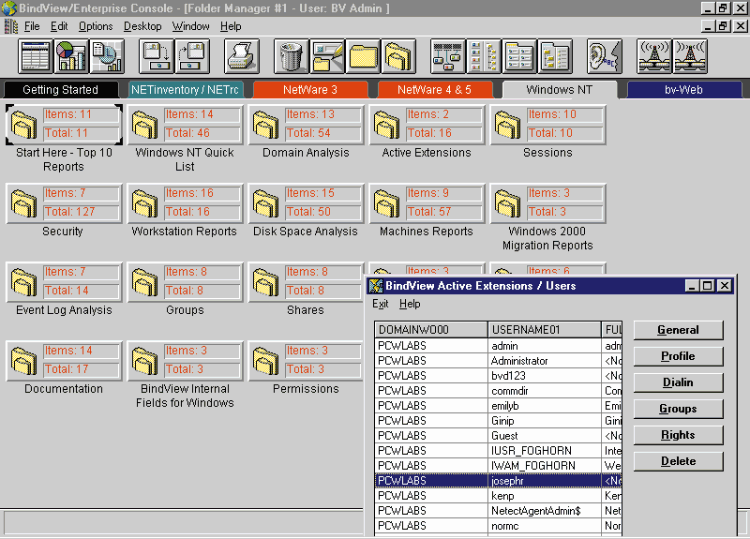
Task: Open the Desktop menu
Action: point(143,26)
